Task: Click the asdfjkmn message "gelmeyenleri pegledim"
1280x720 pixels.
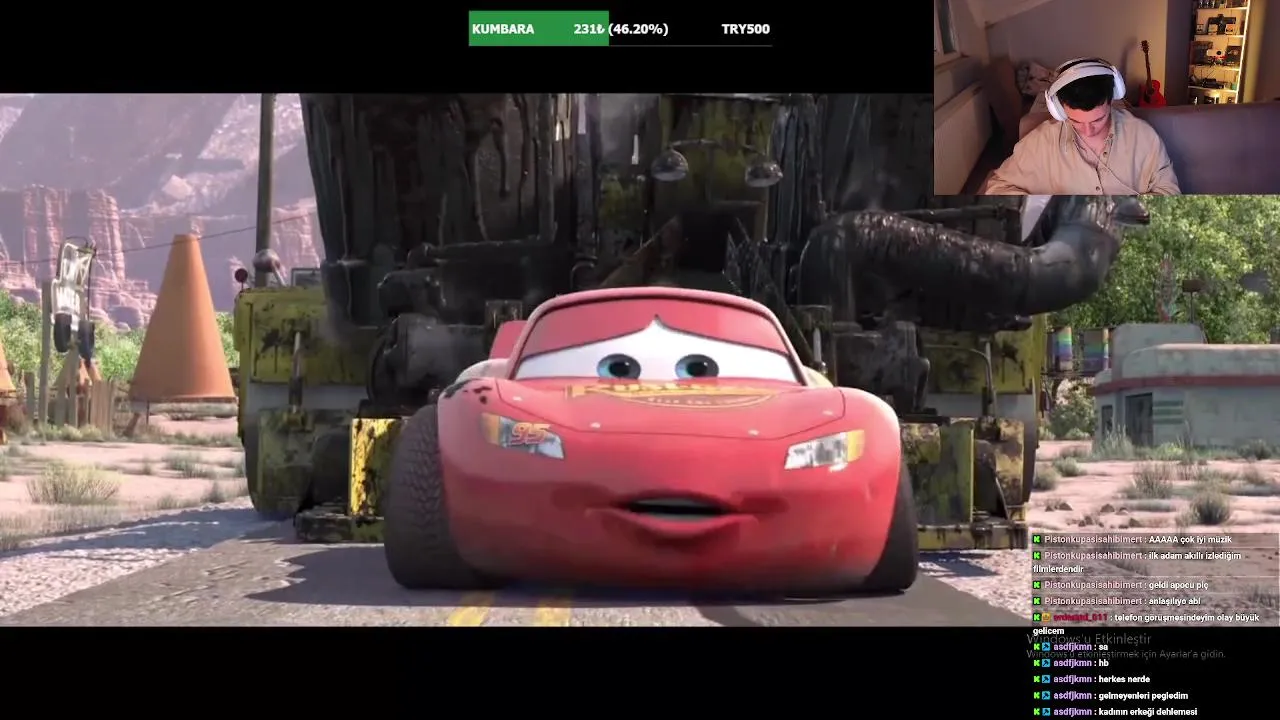Action: pyautogui.click(x=1142, y=696)
